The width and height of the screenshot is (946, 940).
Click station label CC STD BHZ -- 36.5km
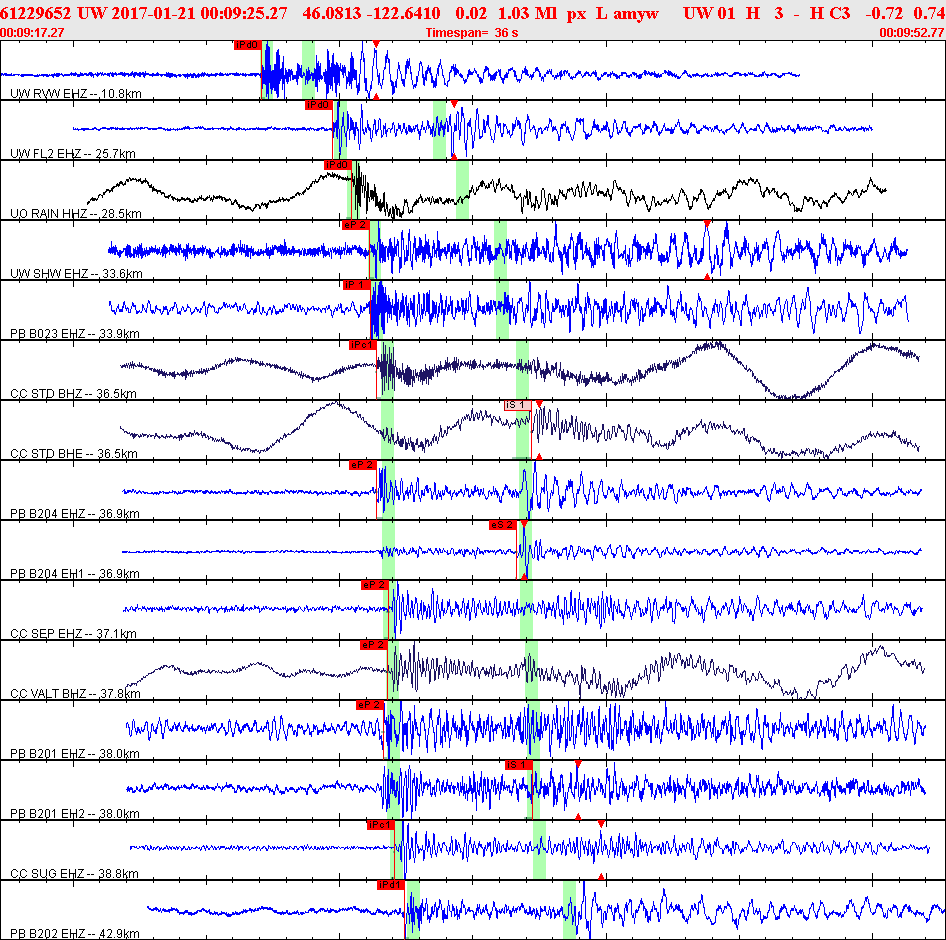(74, 393)
